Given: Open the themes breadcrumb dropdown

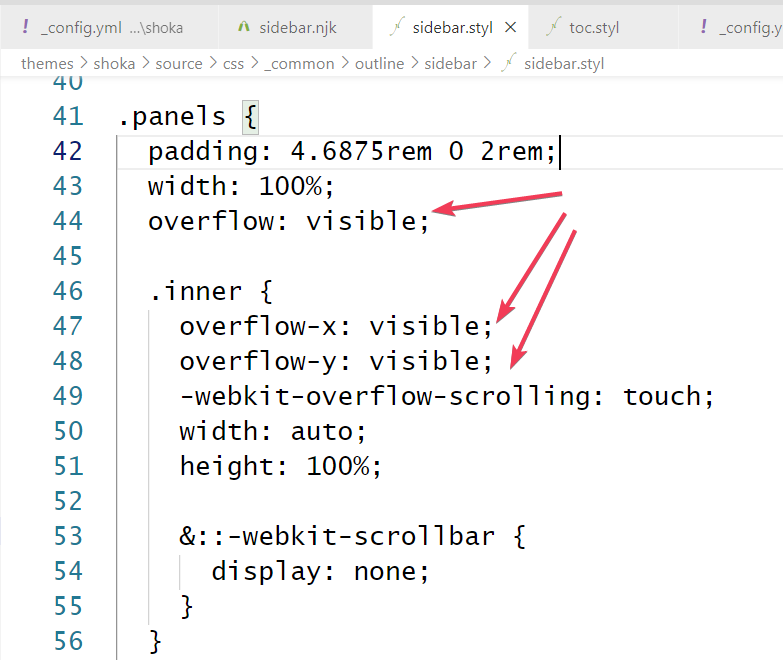Looking at the screenshot, I should [x=47, y=63].
